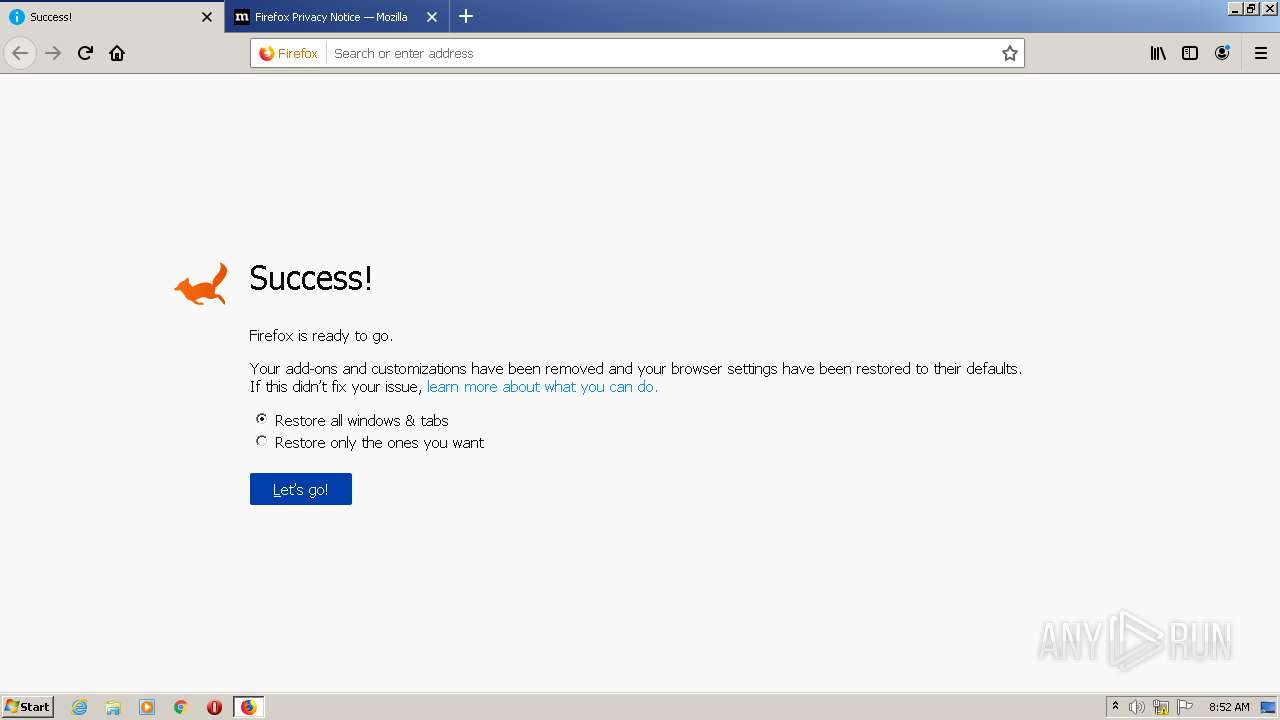1280x720 pixels.
Task: Click the Firefox identity icon in address bar
Action: coord(288,53)
